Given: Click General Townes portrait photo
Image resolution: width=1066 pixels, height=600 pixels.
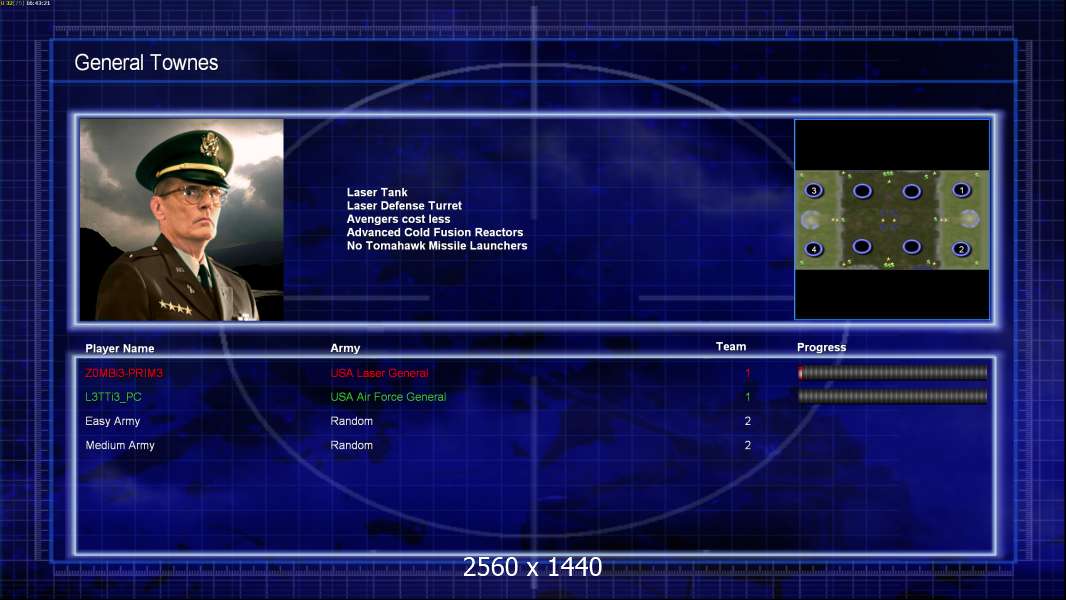Looking at the screenshot, I should [x=182, y=219].
